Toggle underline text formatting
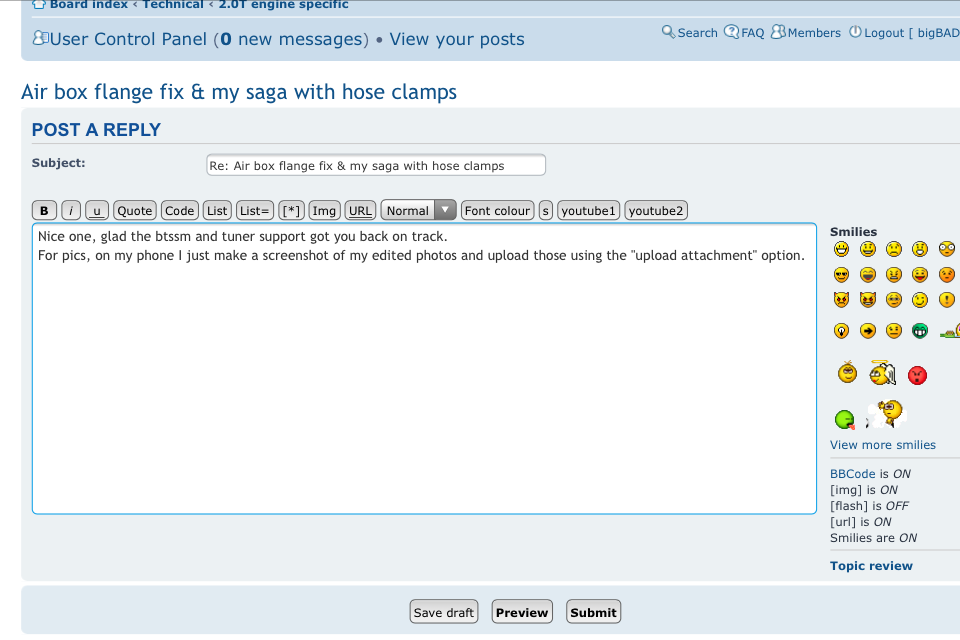Screen dimensions: 960x640 [97, 210]
